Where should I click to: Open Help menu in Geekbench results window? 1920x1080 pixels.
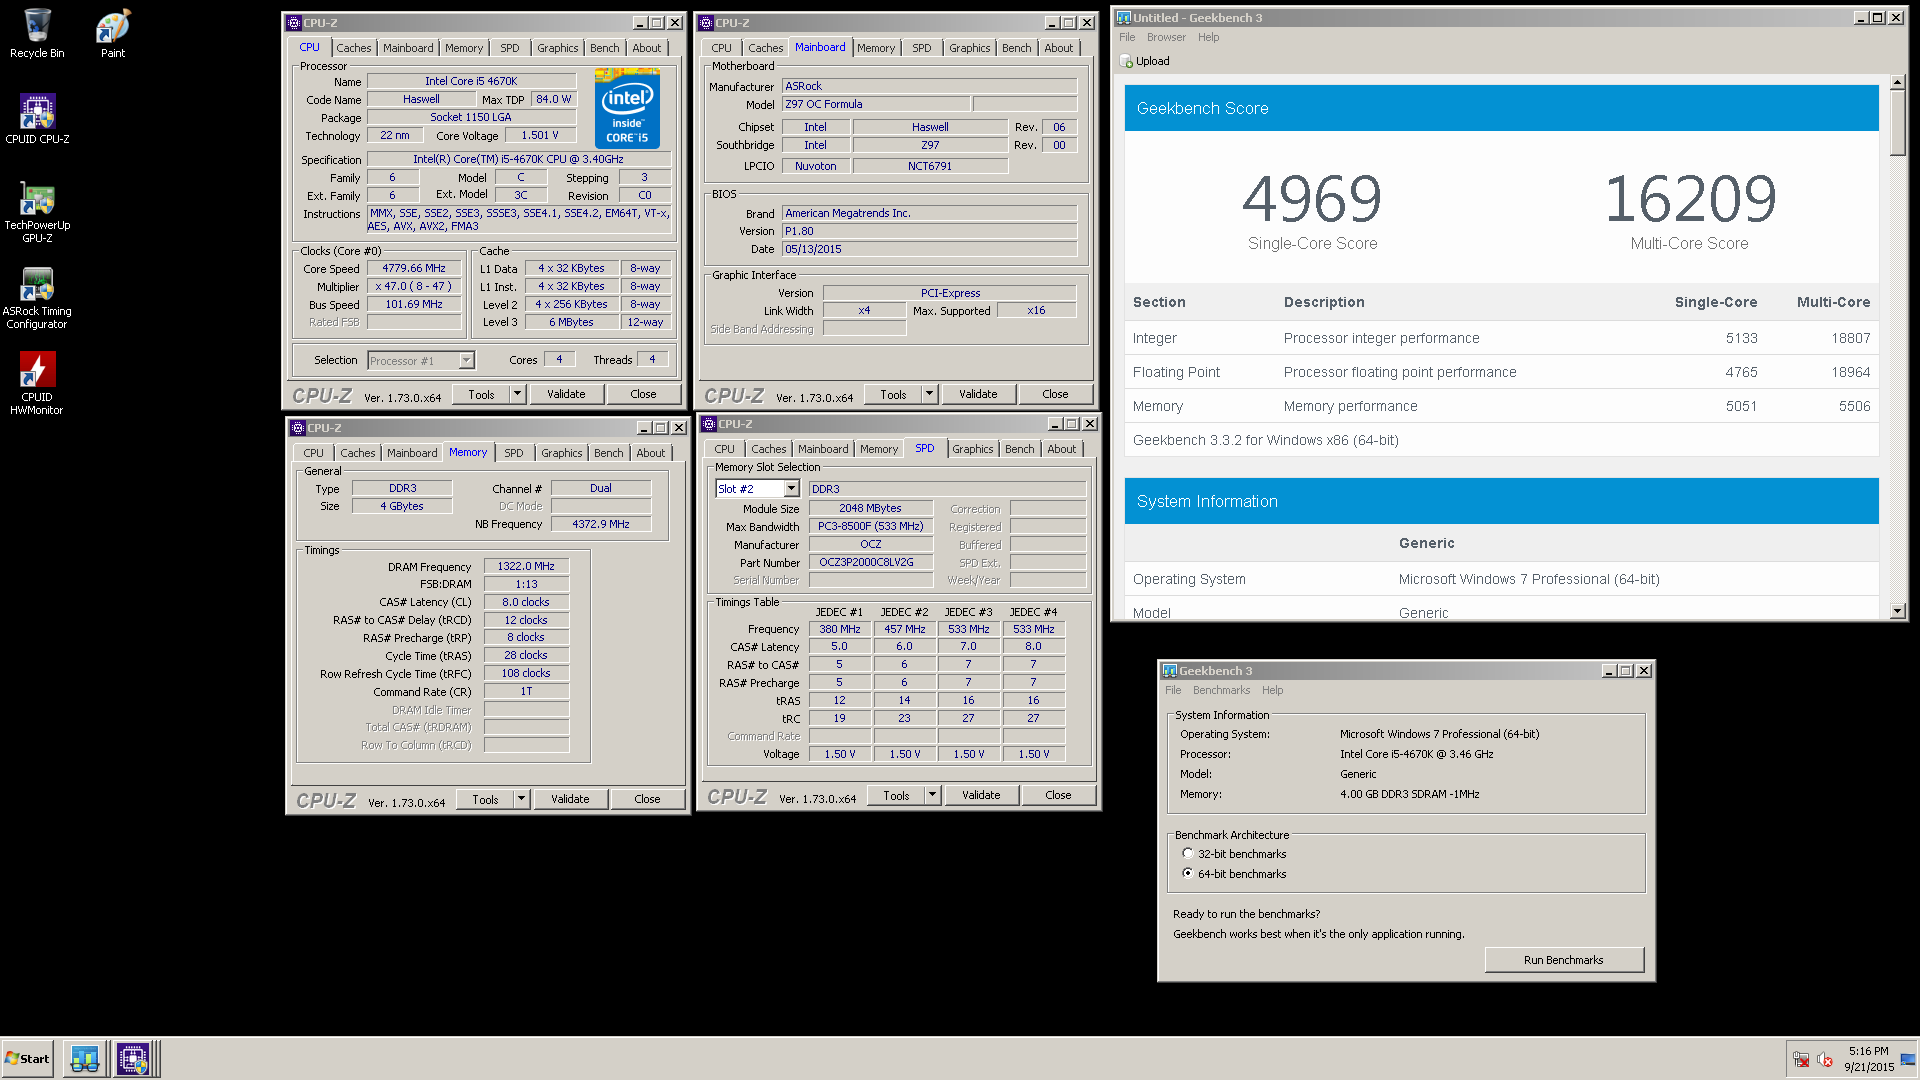click(x=1208, y=37)
